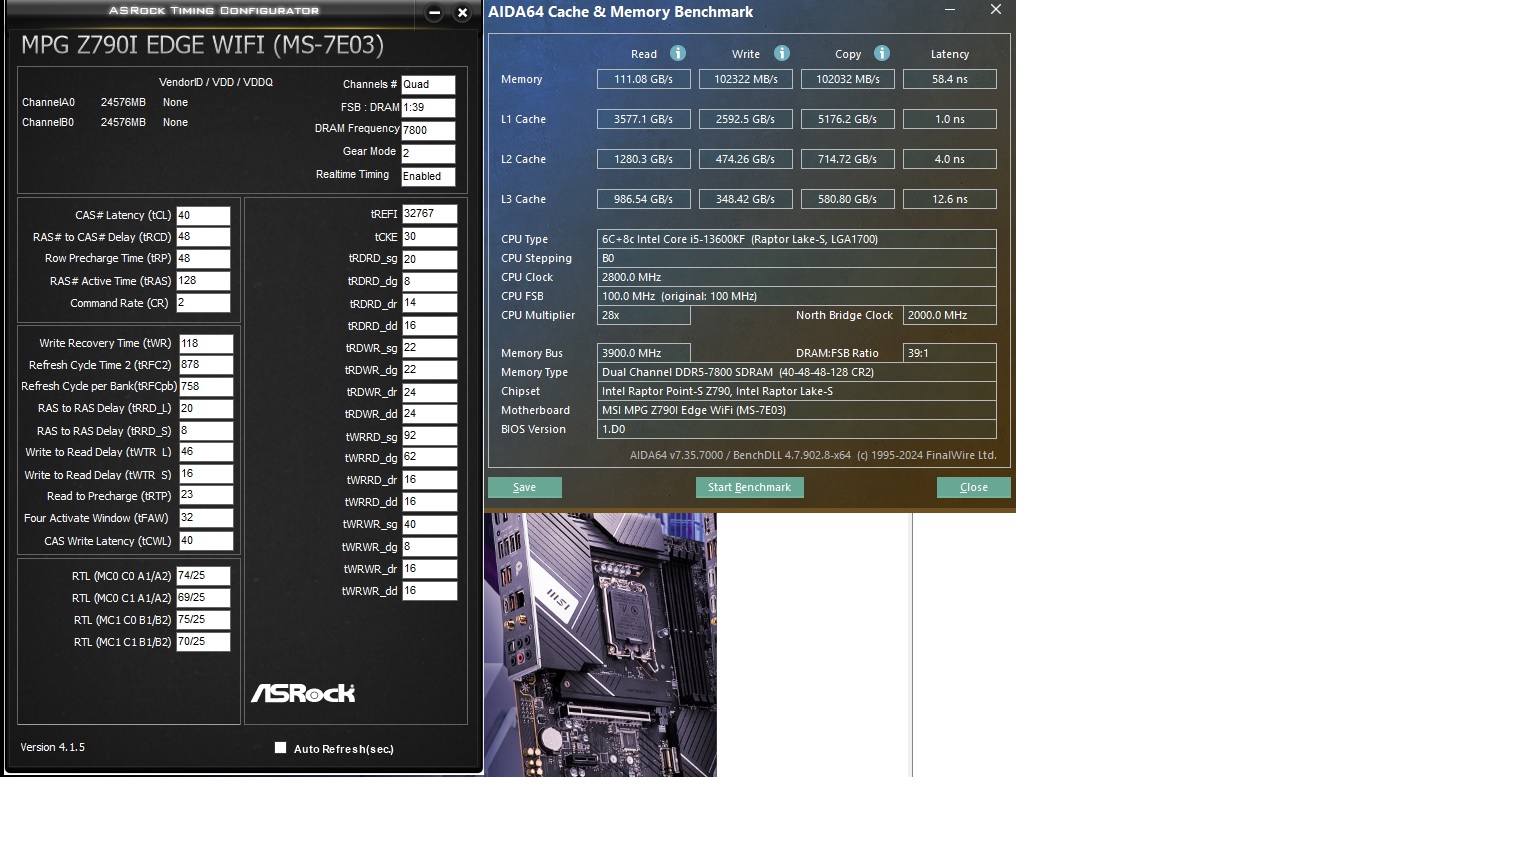Select the CAS Write Latency (tCWL) field

[x=206, y=541]
